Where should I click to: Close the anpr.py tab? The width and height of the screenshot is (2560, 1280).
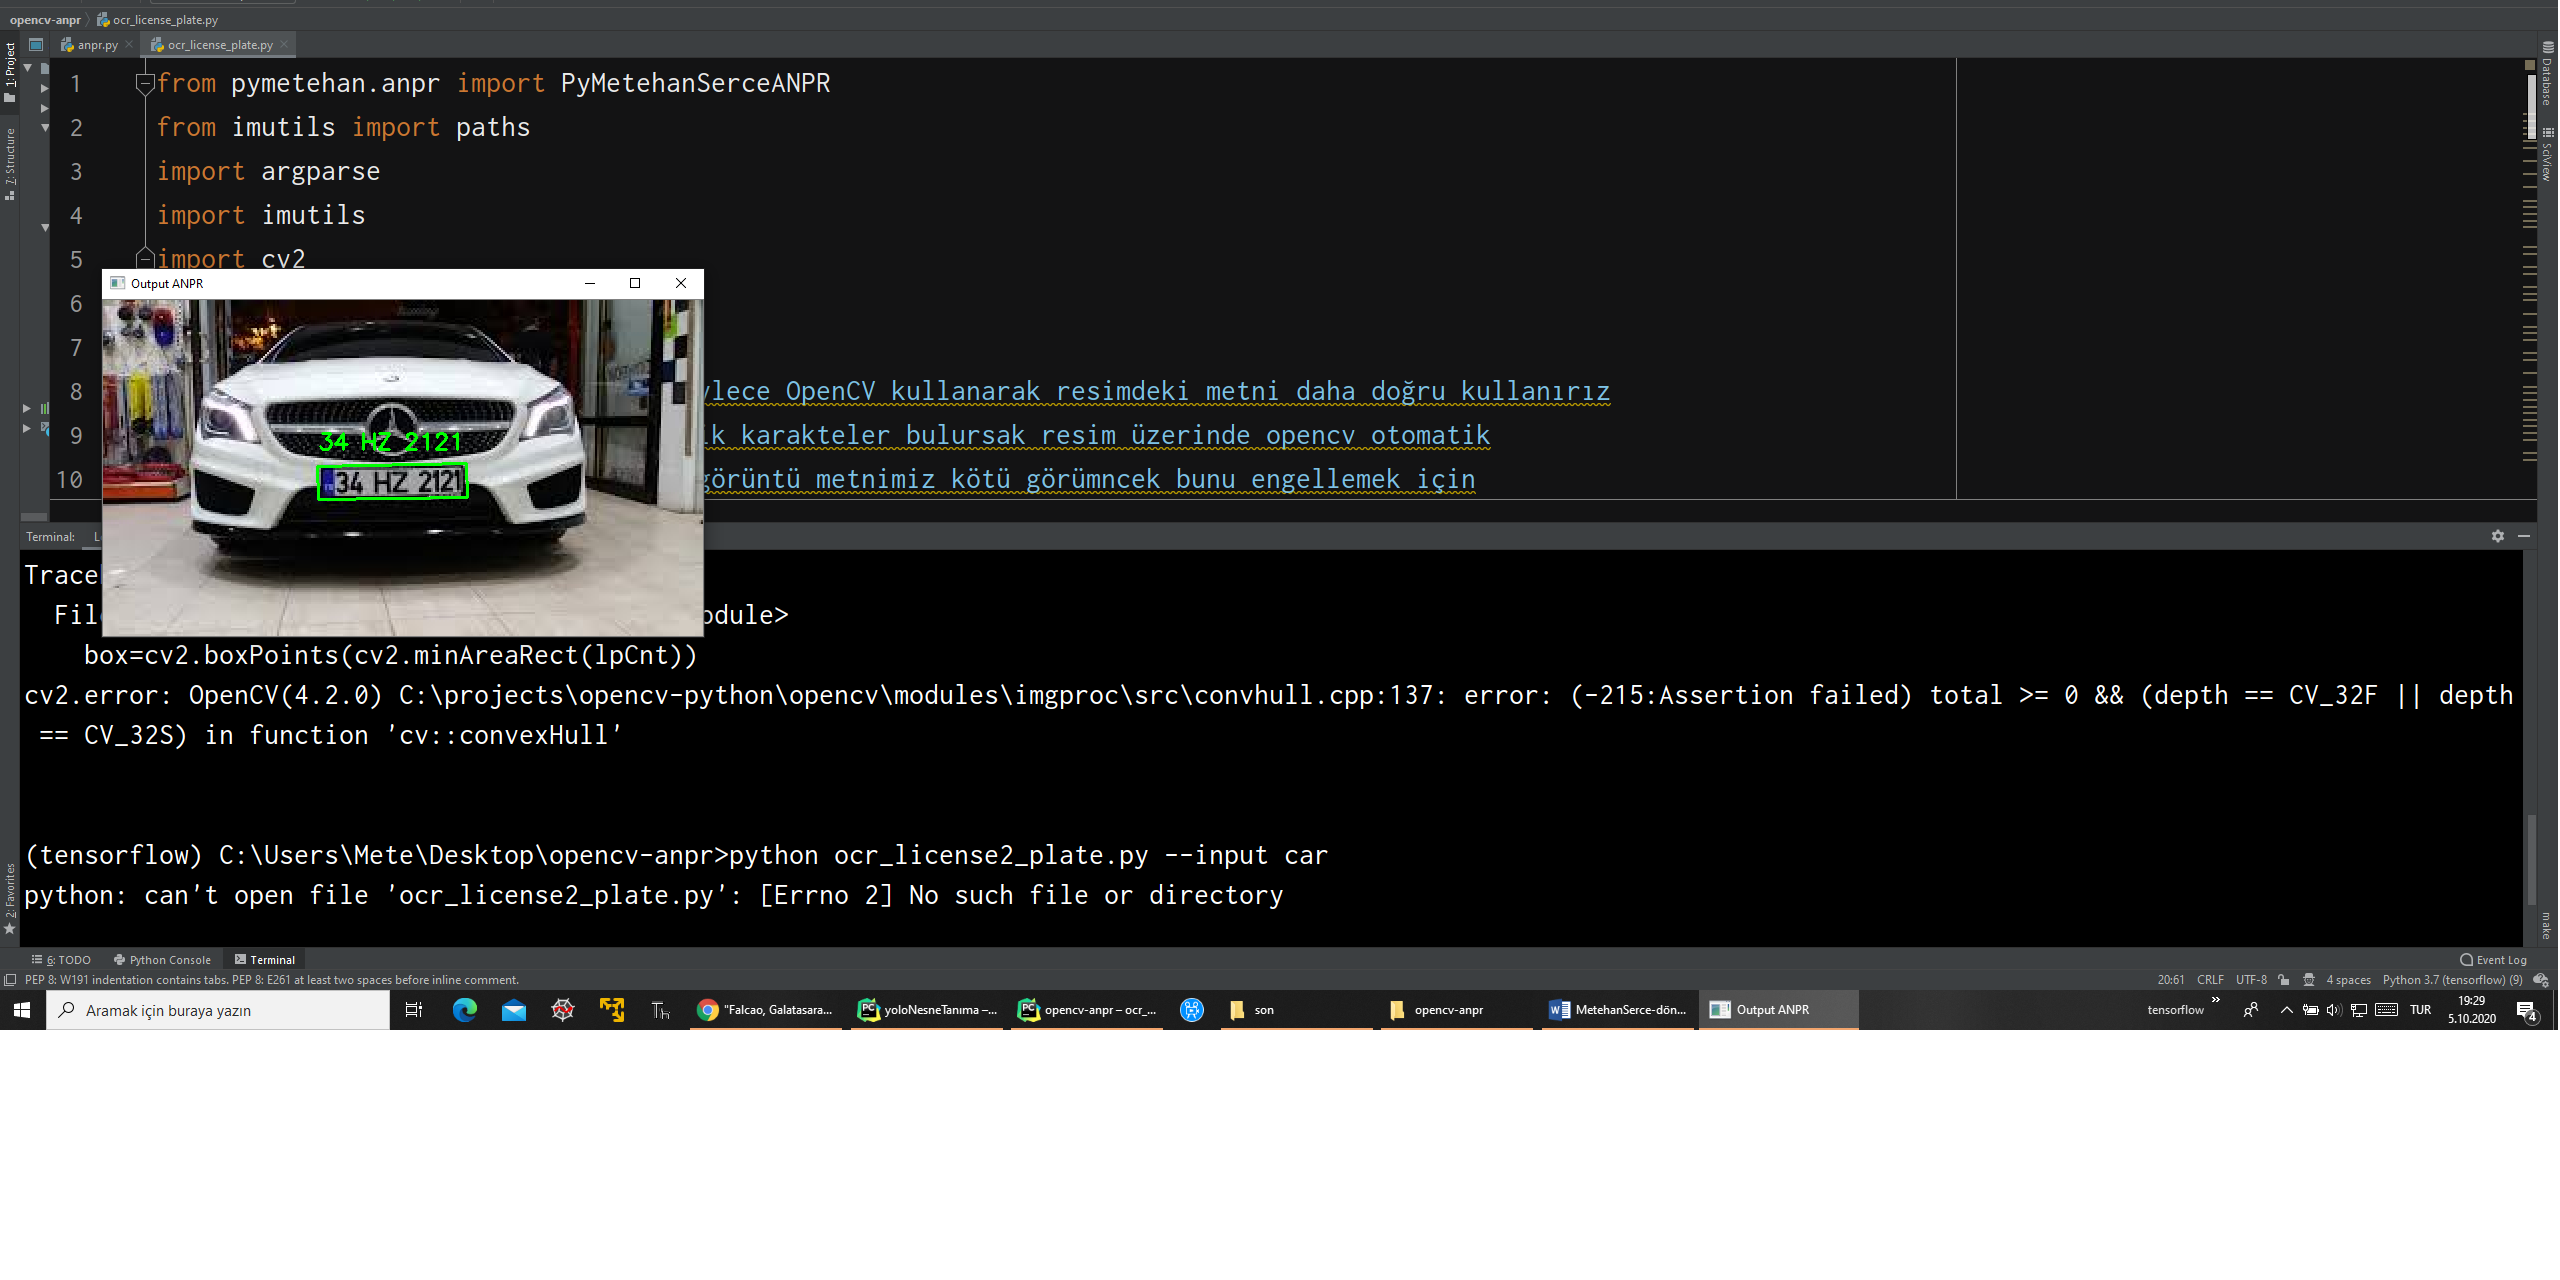tap(129, 44)
